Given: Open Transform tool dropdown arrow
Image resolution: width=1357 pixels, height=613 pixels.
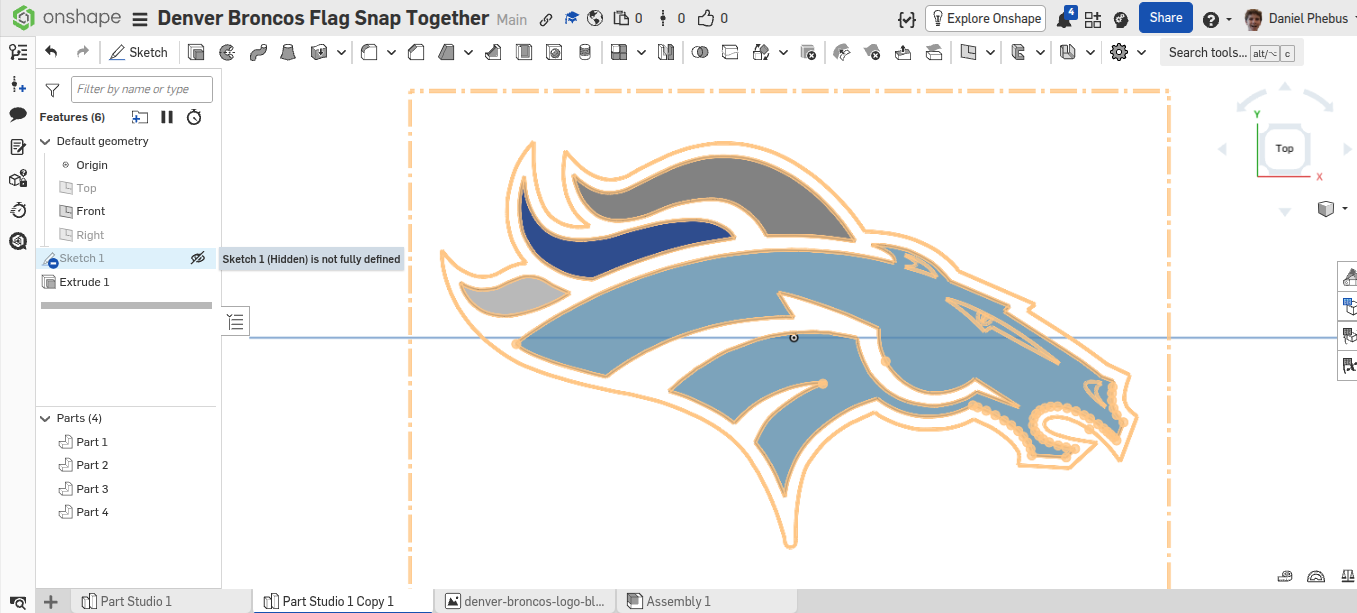Looking at the screenshot, I should [x=783, y=52].
